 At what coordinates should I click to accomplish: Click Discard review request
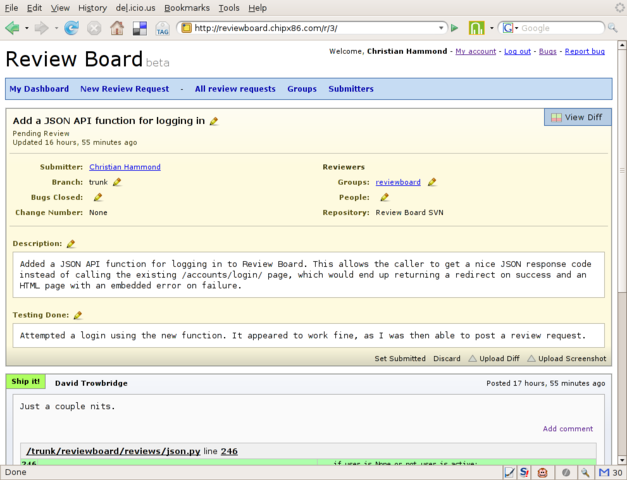447,358
